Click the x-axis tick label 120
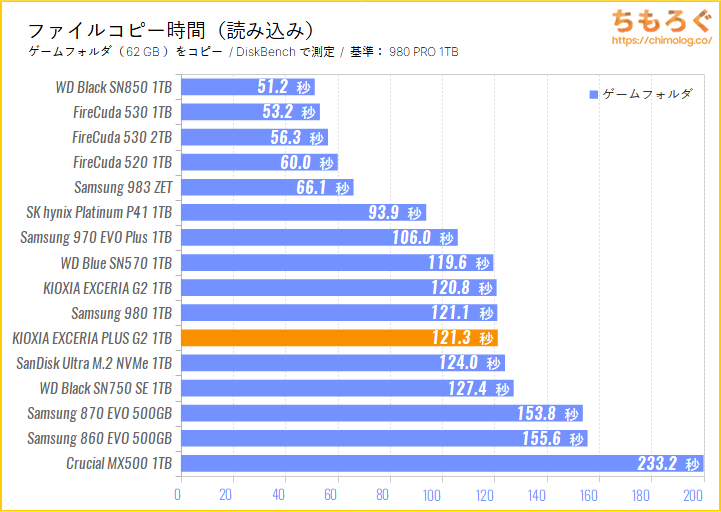 485,495
